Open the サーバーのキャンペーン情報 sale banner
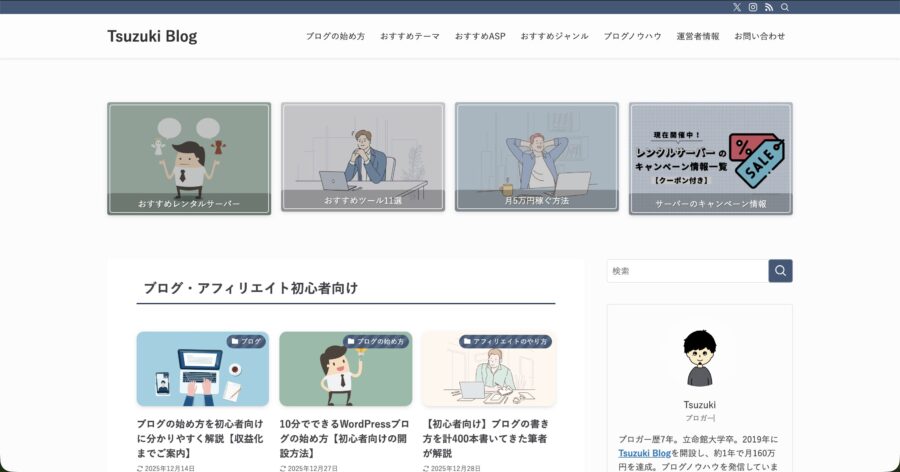This screenshot has height=472, width=900. pyautogui.click(x=710, y=158)
